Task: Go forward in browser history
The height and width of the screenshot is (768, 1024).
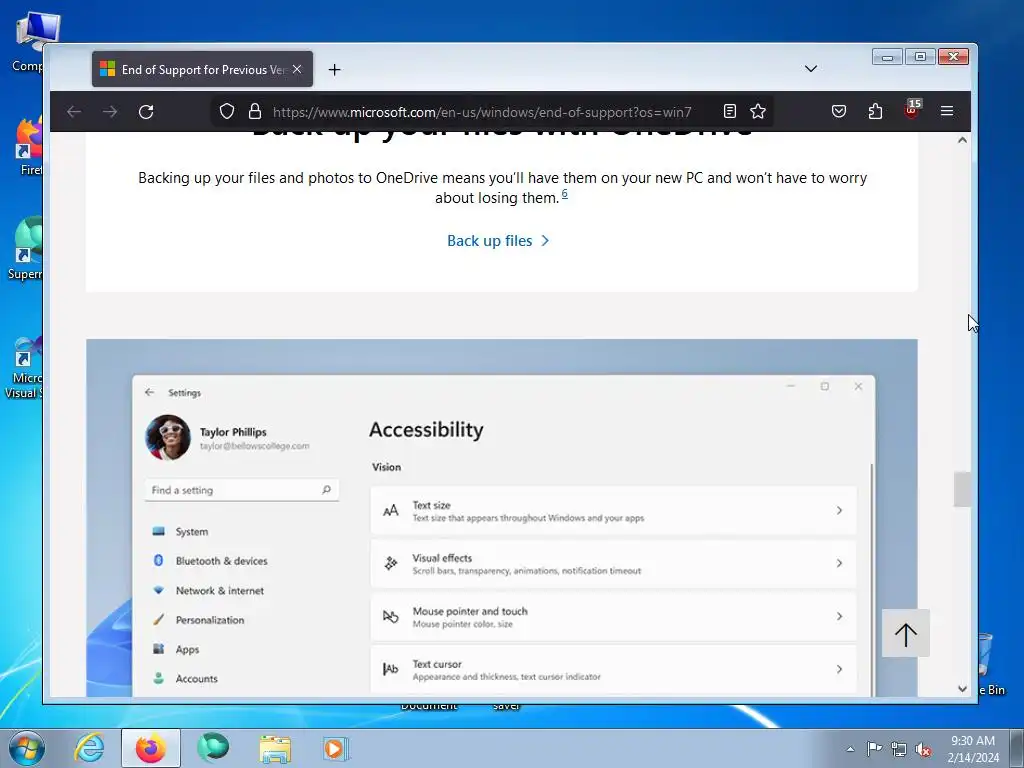Action: click(110, 112)
